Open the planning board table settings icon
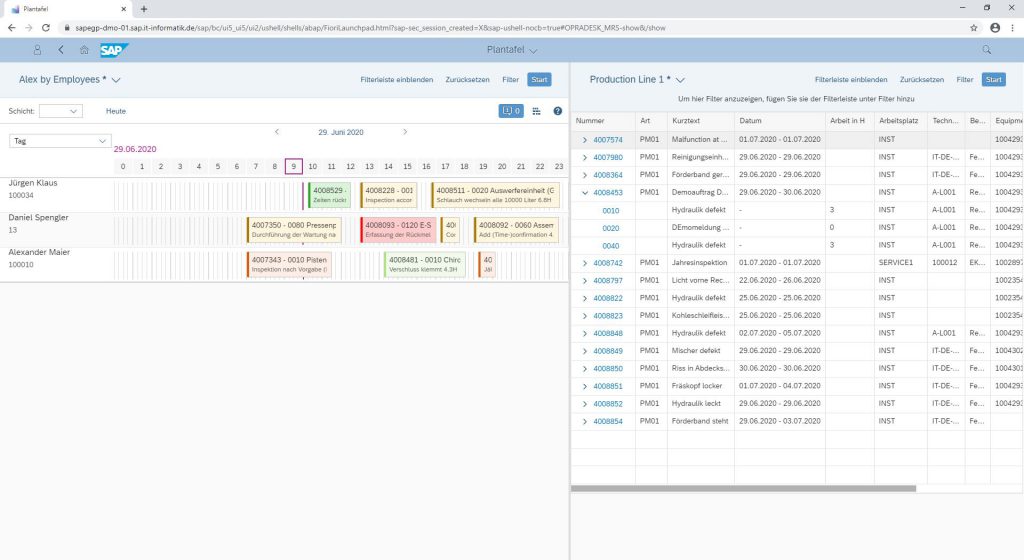 536,111
